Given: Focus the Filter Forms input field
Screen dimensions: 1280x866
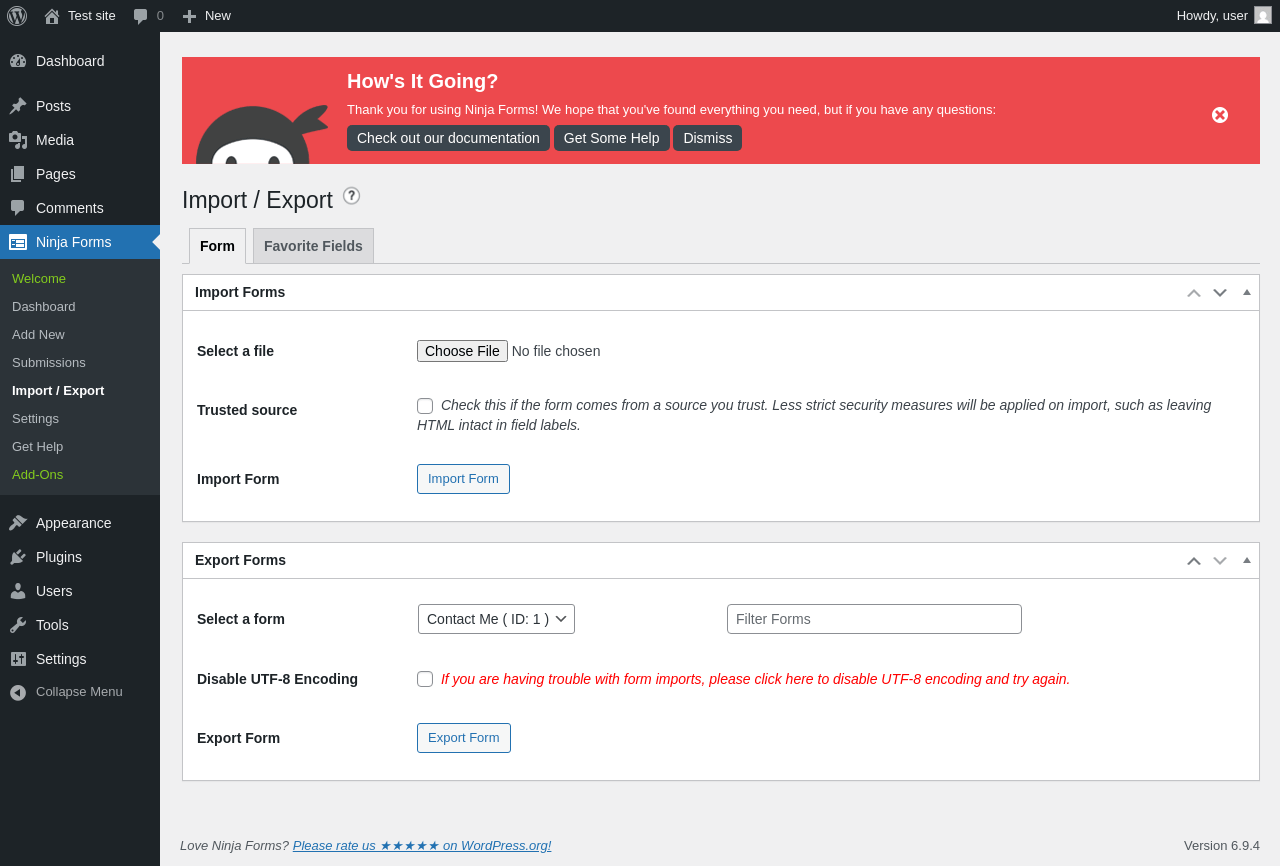Looking at the screenshot, I should click(x=874, y=619).
